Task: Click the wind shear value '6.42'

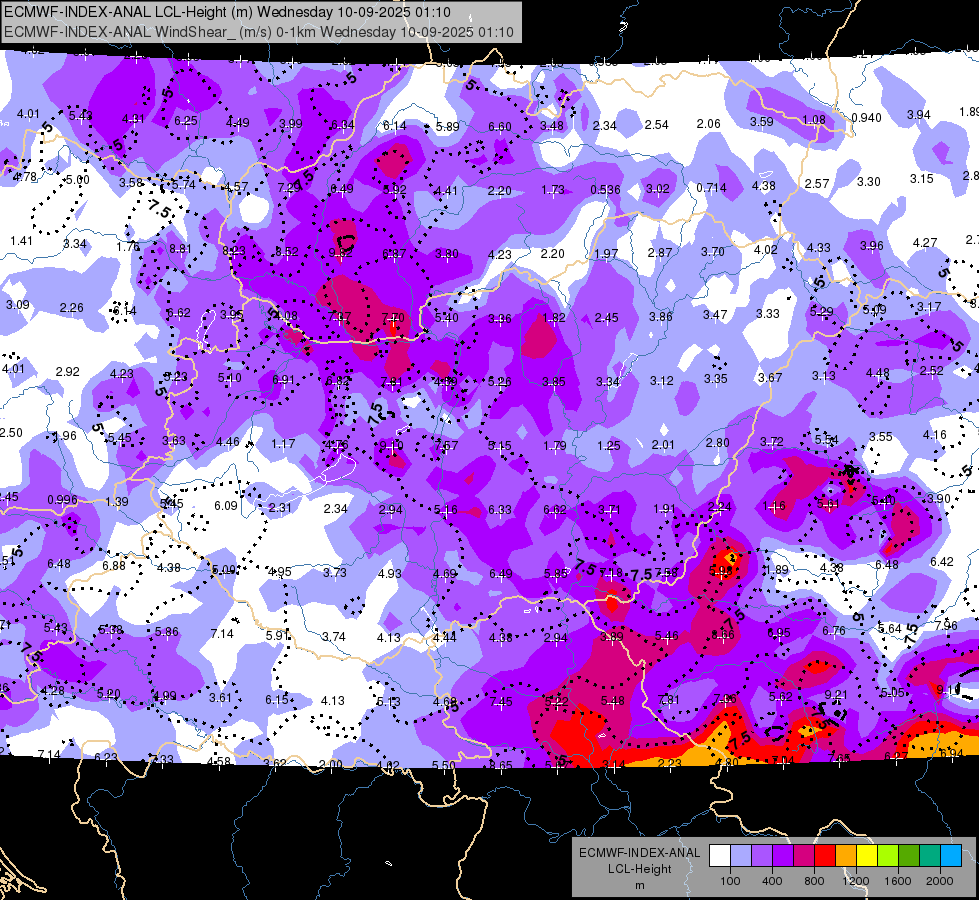Action: coord(942,562)
